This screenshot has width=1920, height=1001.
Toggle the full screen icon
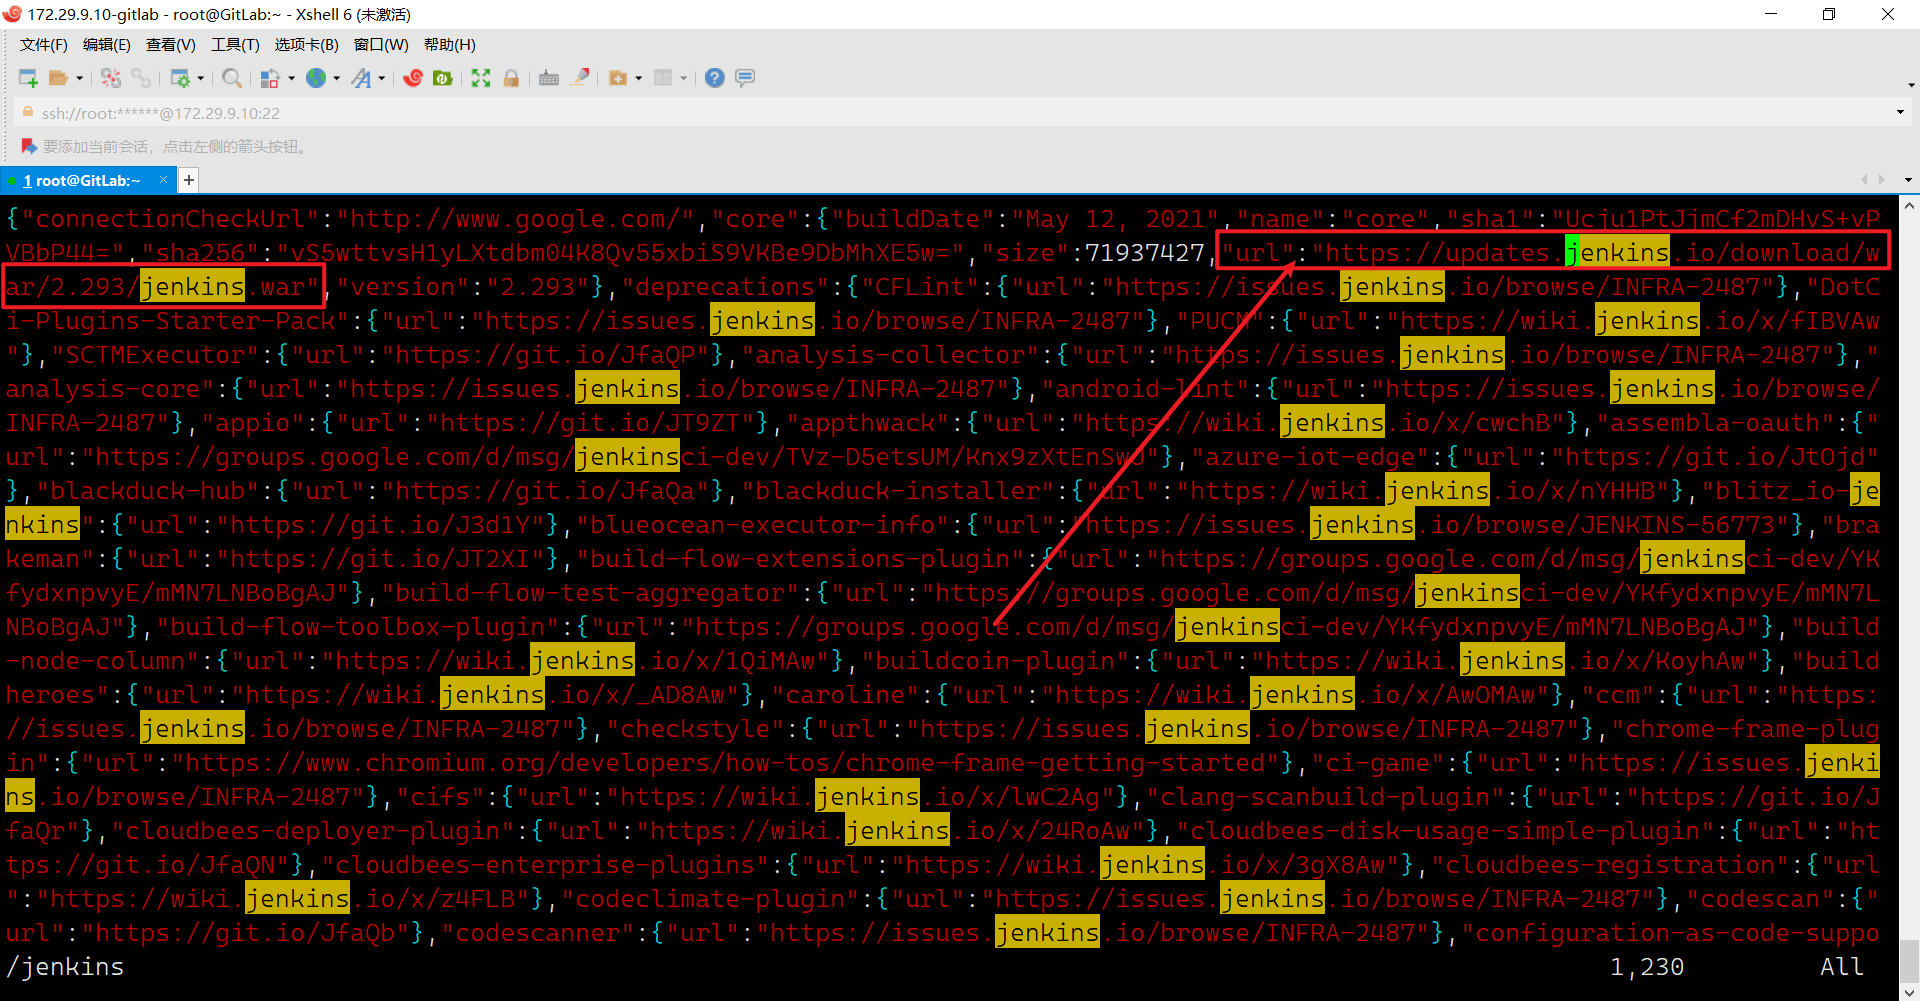[x=481, y=78]
